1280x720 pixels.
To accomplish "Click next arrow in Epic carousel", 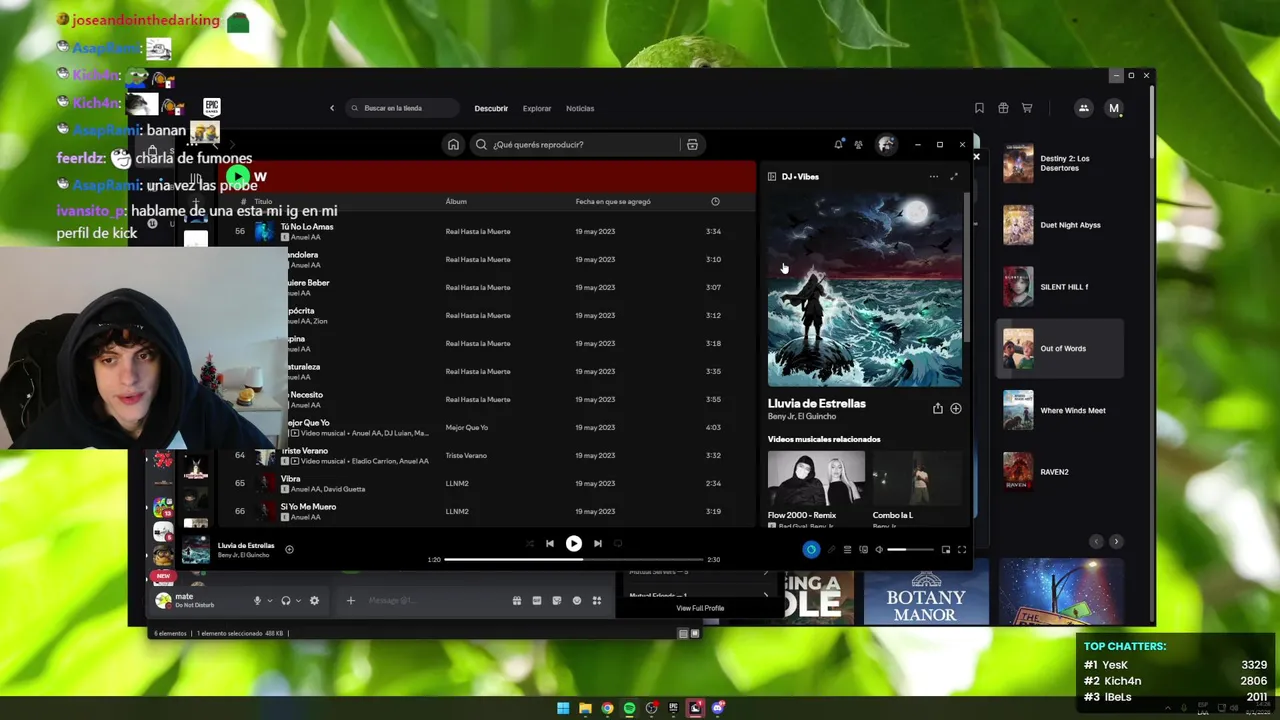I will (1116, 541).
